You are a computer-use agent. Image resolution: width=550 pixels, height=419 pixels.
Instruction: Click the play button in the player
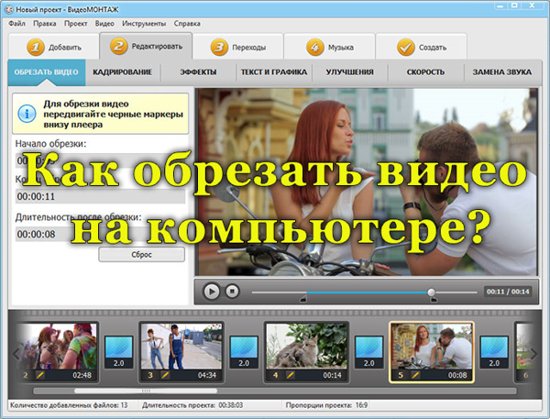pyautogui.click(x=211, y=291)
